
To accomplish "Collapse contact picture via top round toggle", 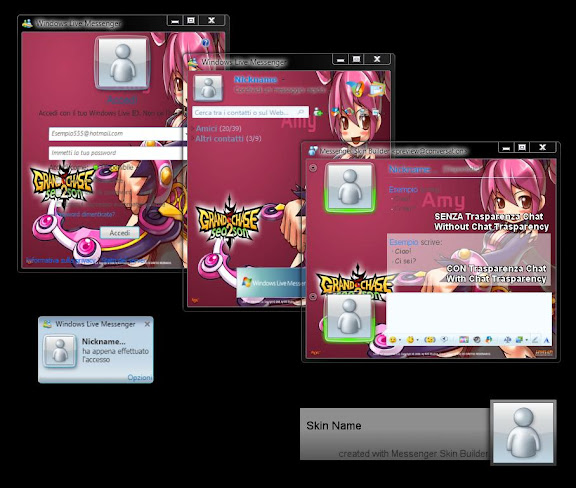I will pyautogui.click(x=313, y=168).
